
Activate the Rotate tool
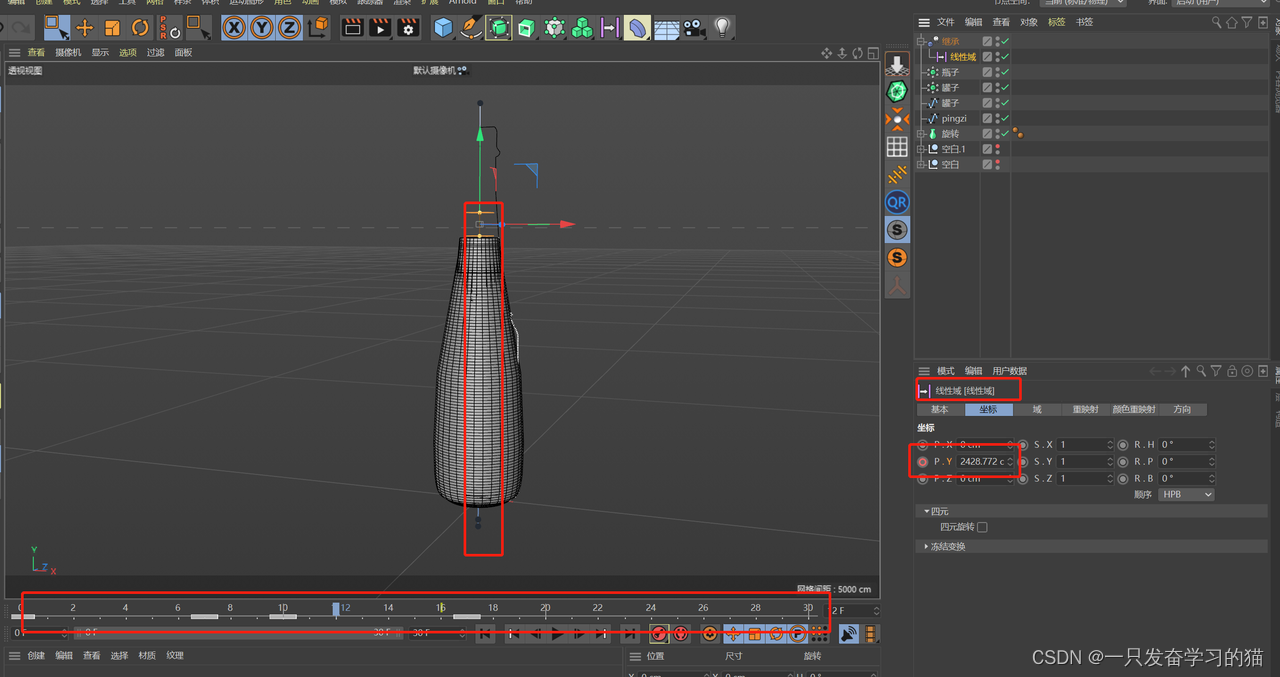click(140, 28)
